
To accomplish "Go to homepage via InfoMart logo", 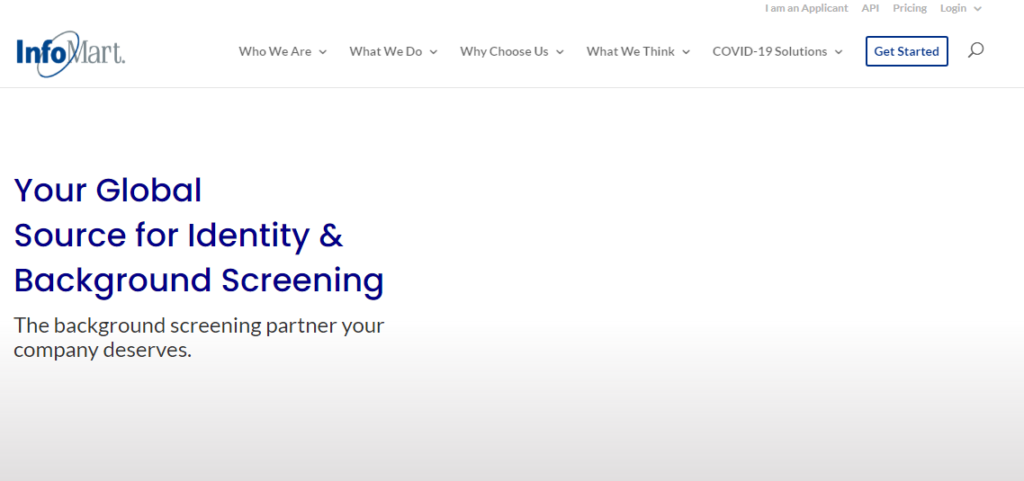I will click(71, 53).
